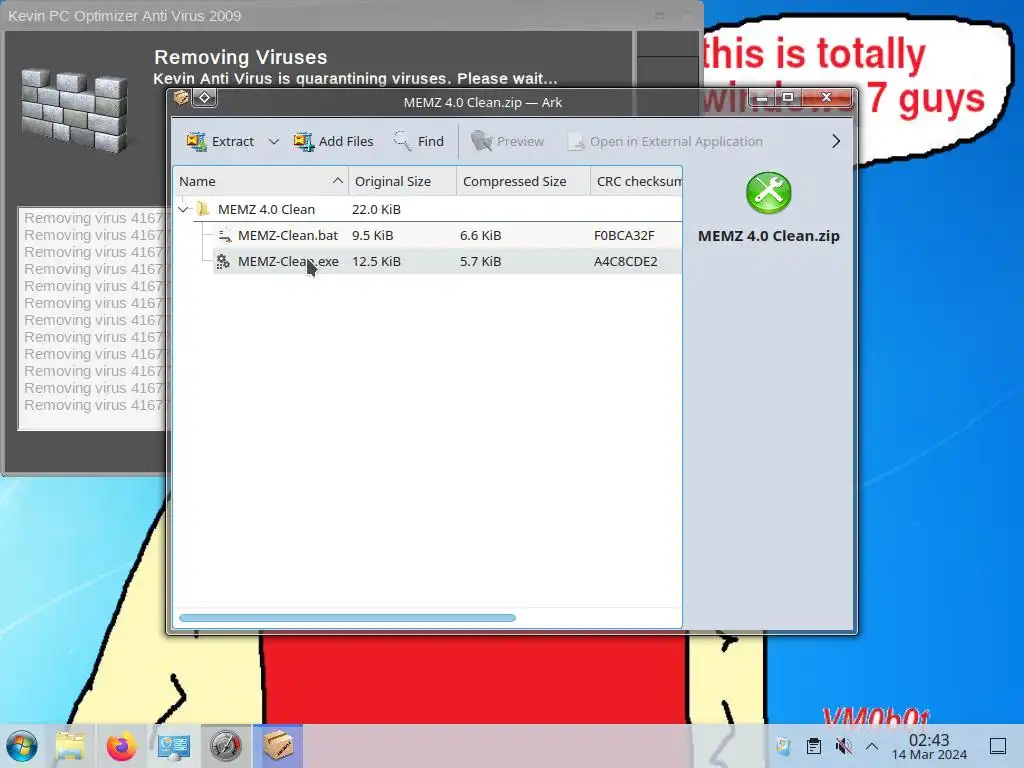
Task: Click the muted volume tray icon
Action: (844, 746)
